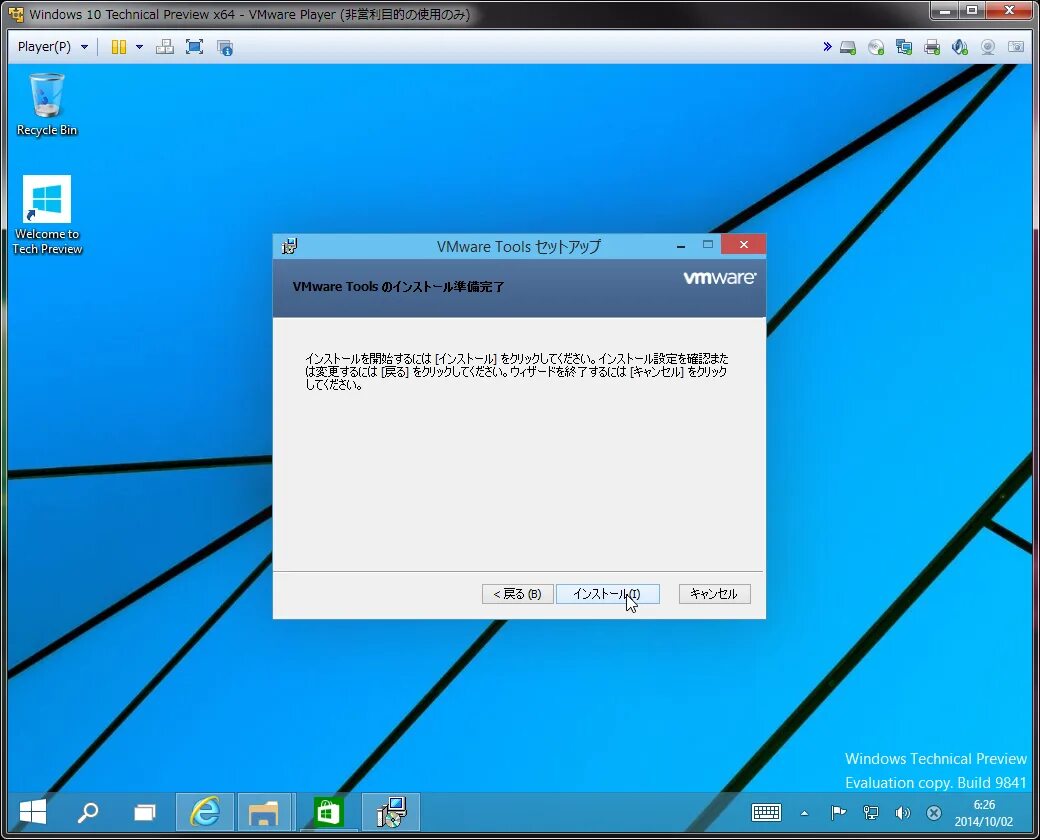Click the webcam device icon

(988, 47)
